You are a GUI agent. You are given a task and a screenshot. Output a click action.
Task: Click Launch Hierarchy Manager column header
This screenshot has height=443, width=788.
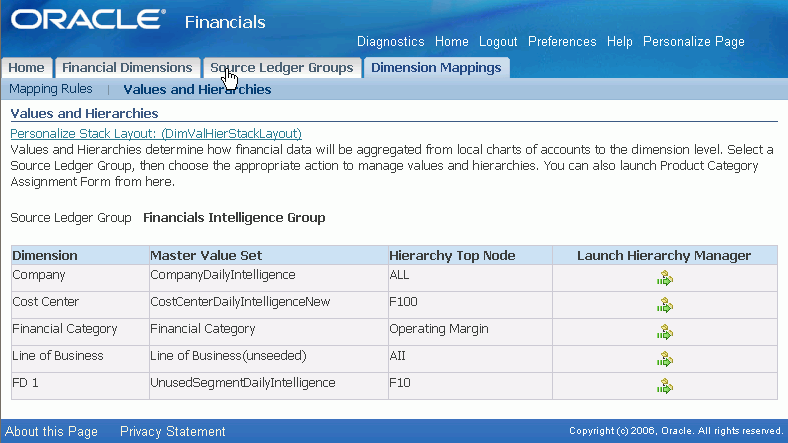(x=664, y=256)
